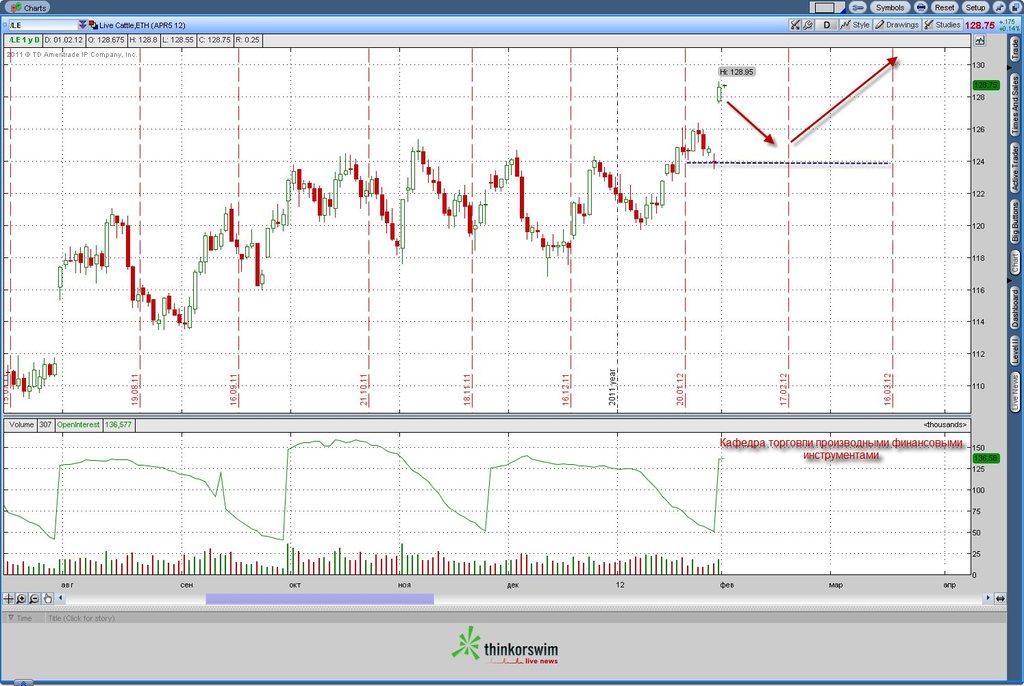This screenshot has height=686, width=1024.
Task: Click the 20.01.12 date marker label
Action: 680,389
